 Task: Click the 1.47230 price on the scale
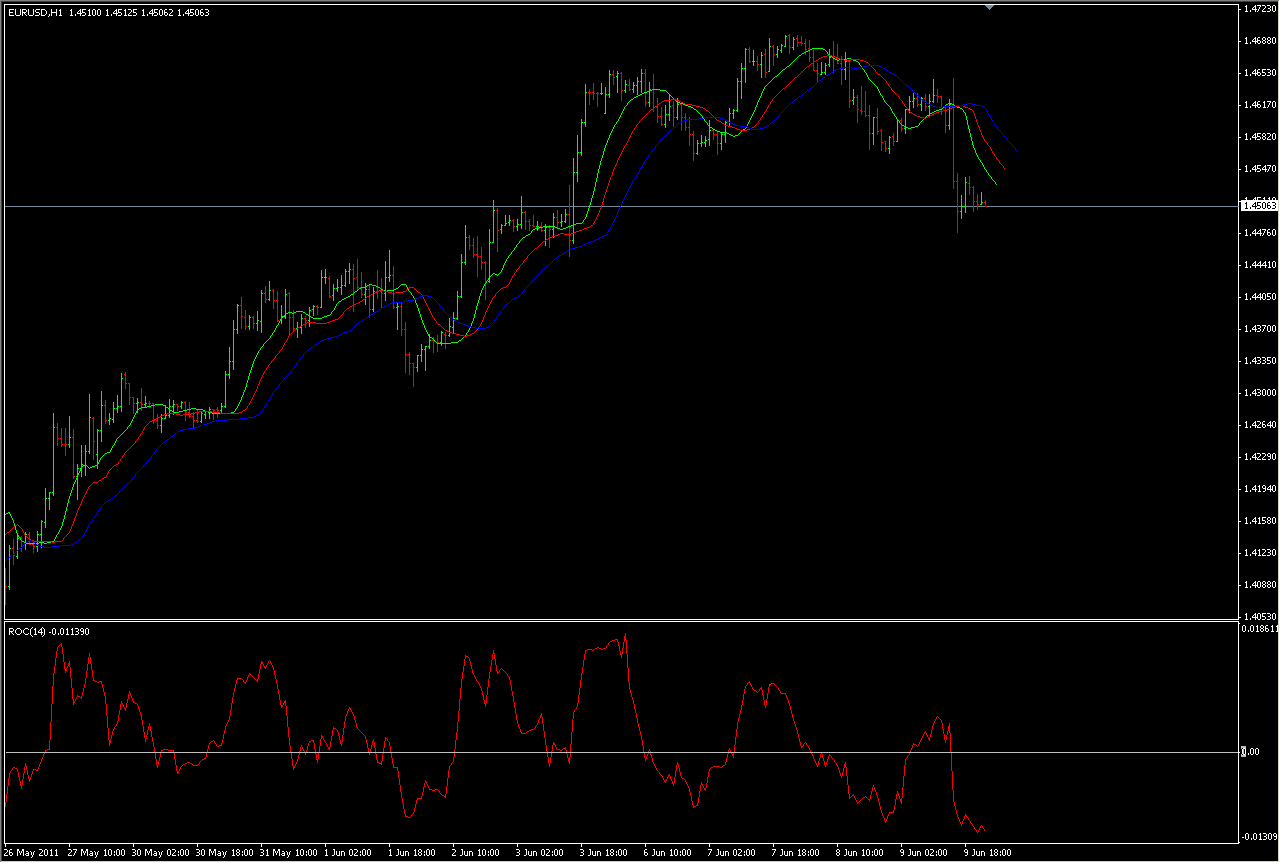[x=1258, y=9]
